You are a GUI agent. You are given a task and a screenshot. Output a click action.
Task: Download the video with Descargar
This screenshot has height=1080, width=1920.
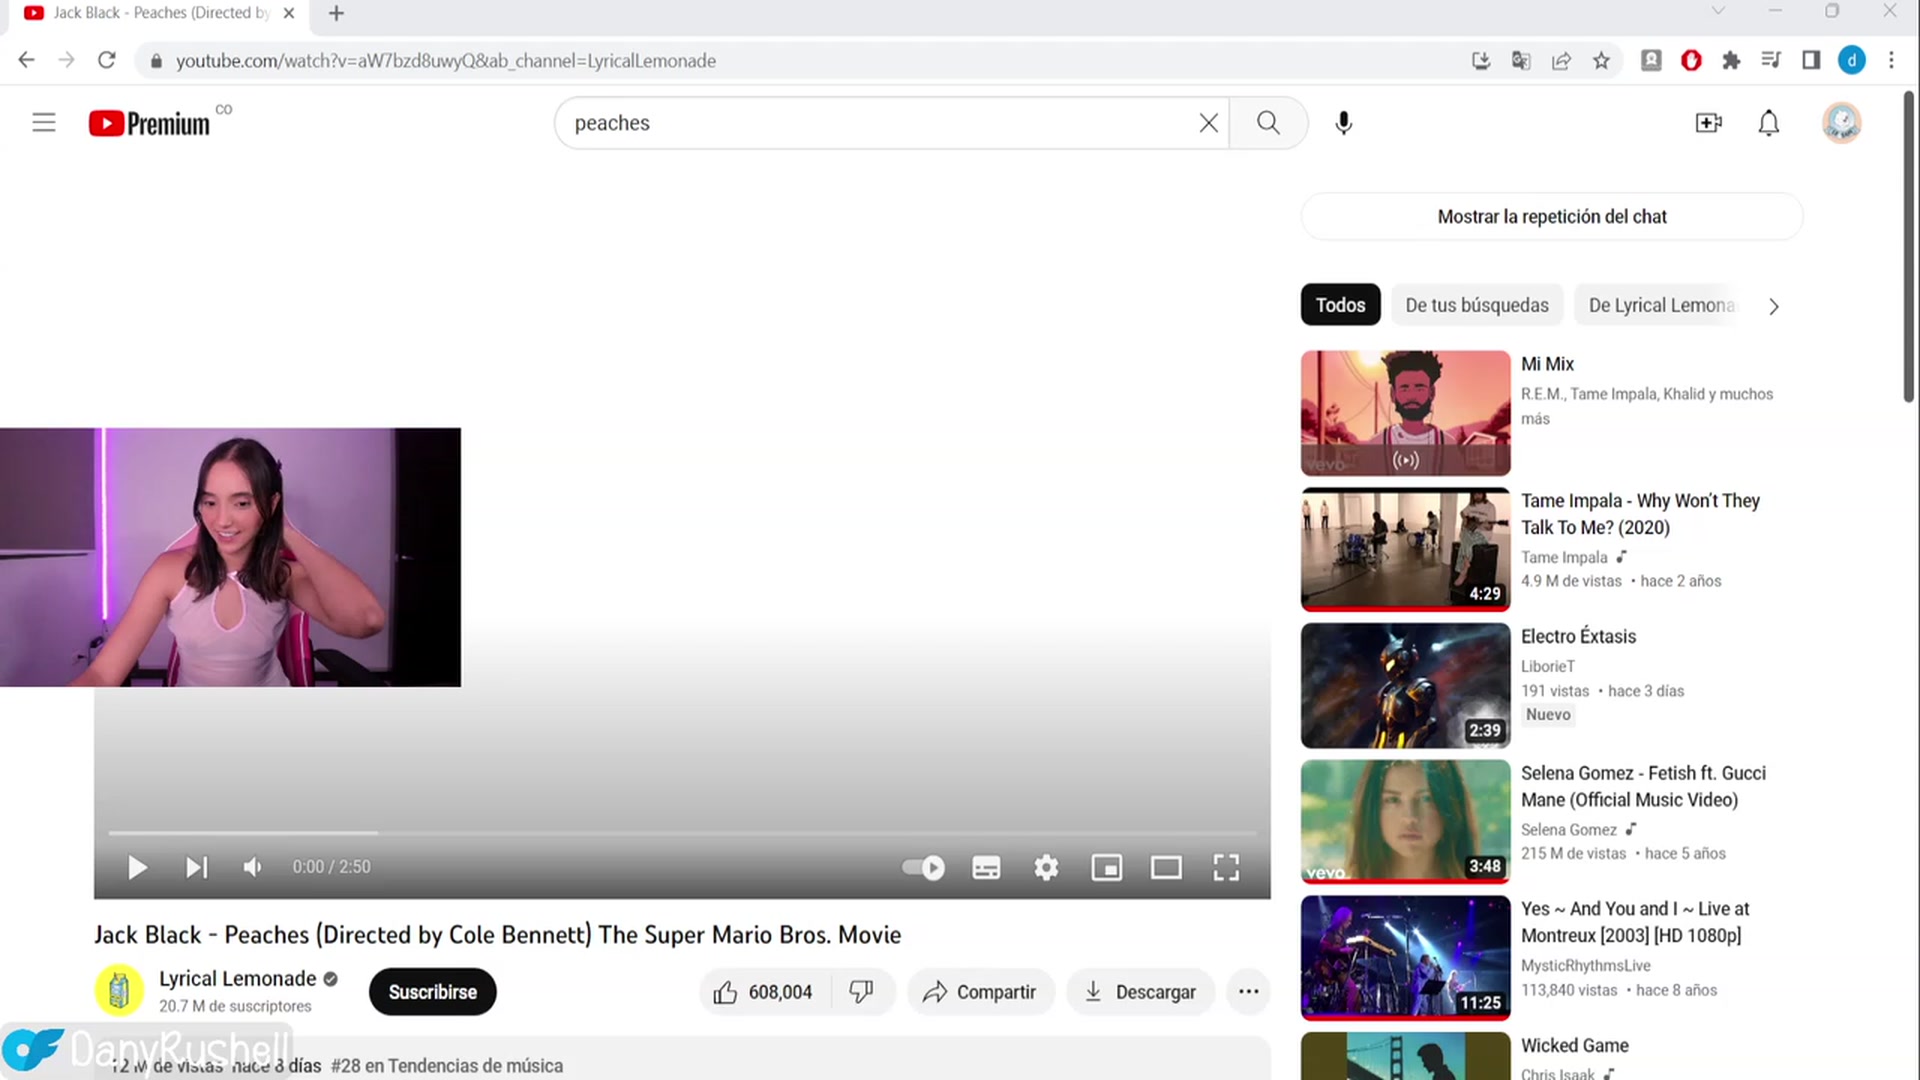pyautogui.click(x=1140, y=992)
